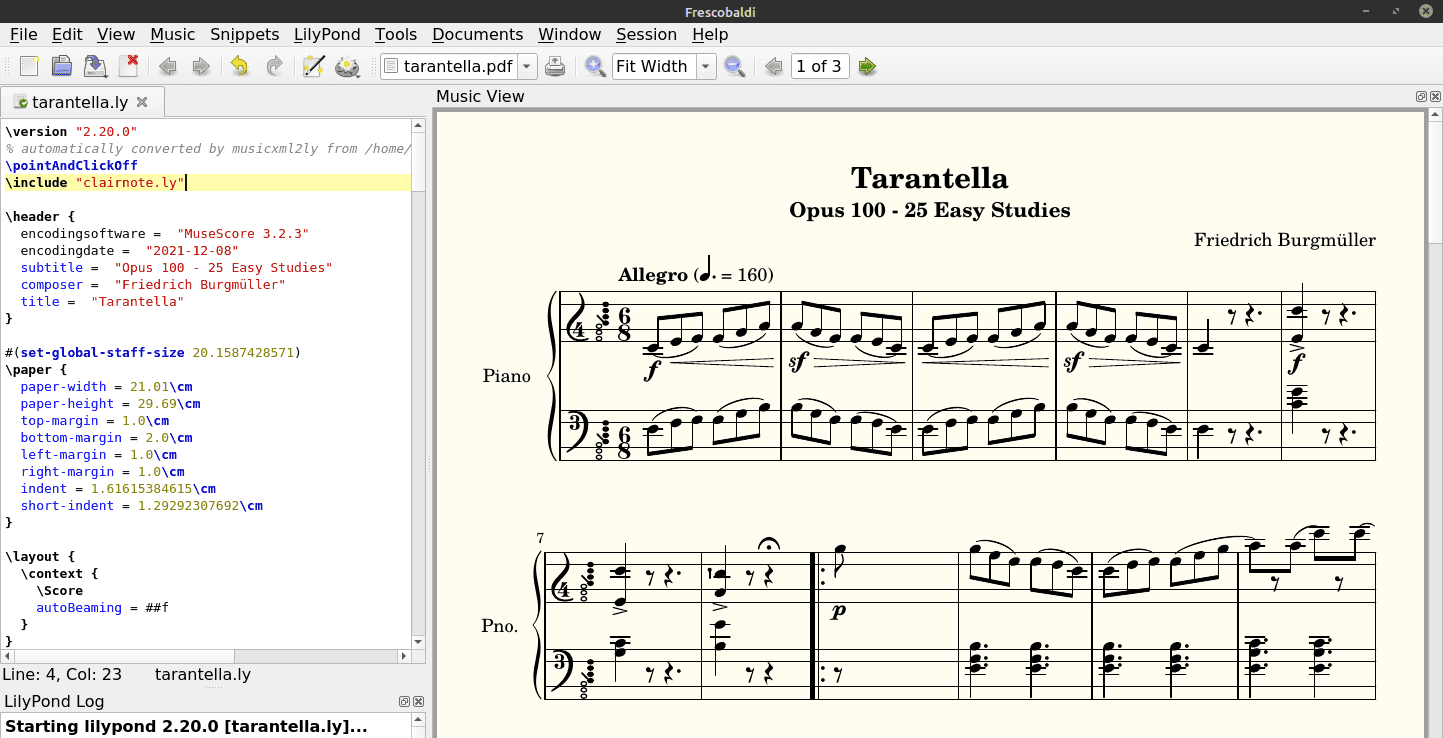
Task: Go to next page with green arrow
Action: pos(867,66)
